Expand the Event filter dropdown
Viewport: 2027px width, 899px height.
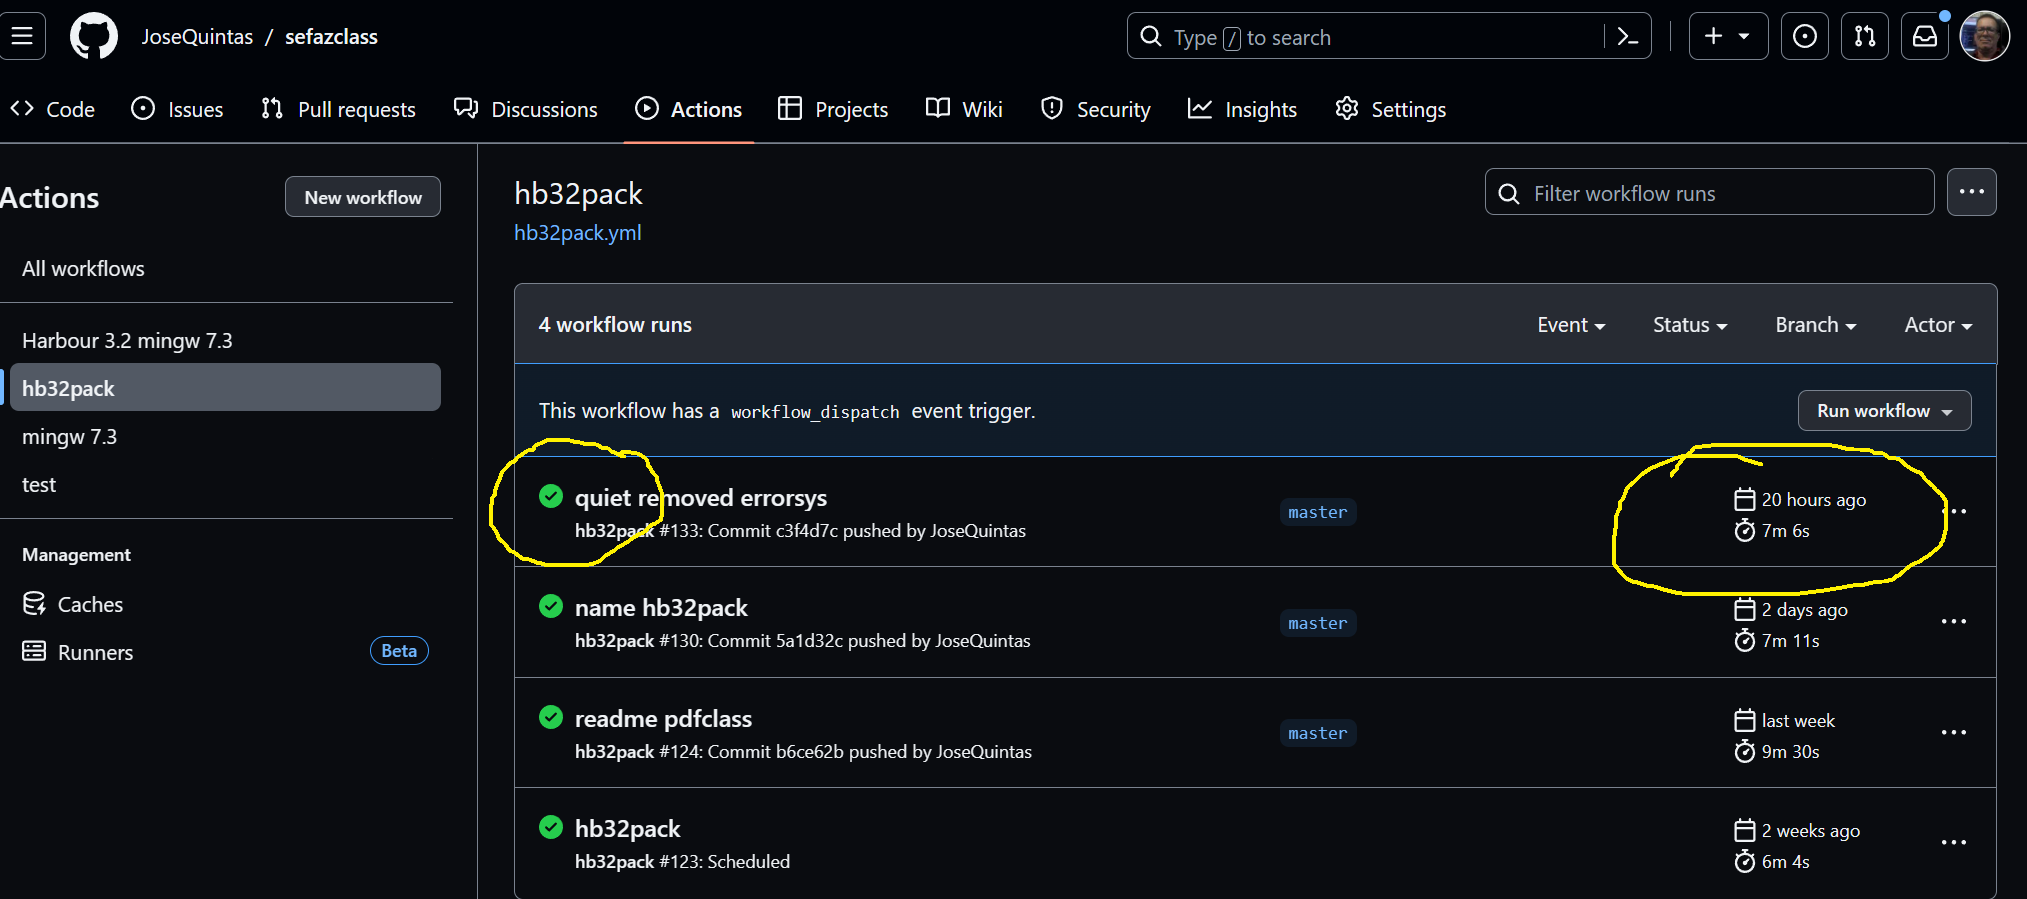coord(1570,325)
